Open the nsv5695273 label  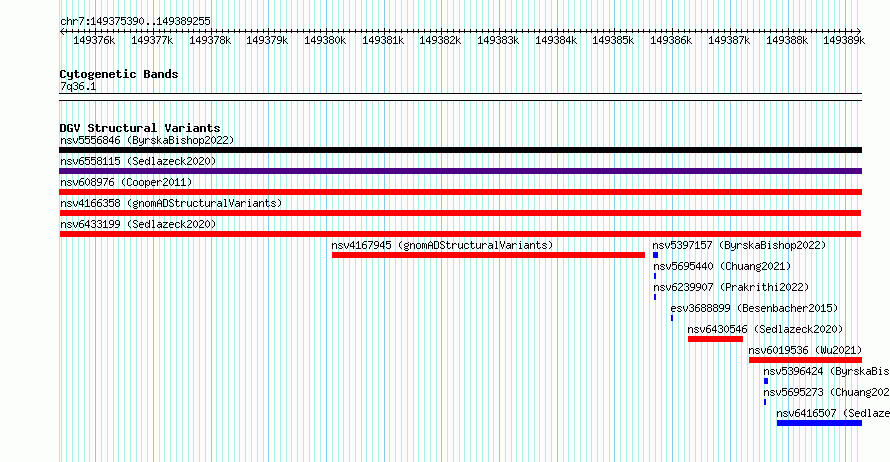pyautogui.click(x=826, y=392)
